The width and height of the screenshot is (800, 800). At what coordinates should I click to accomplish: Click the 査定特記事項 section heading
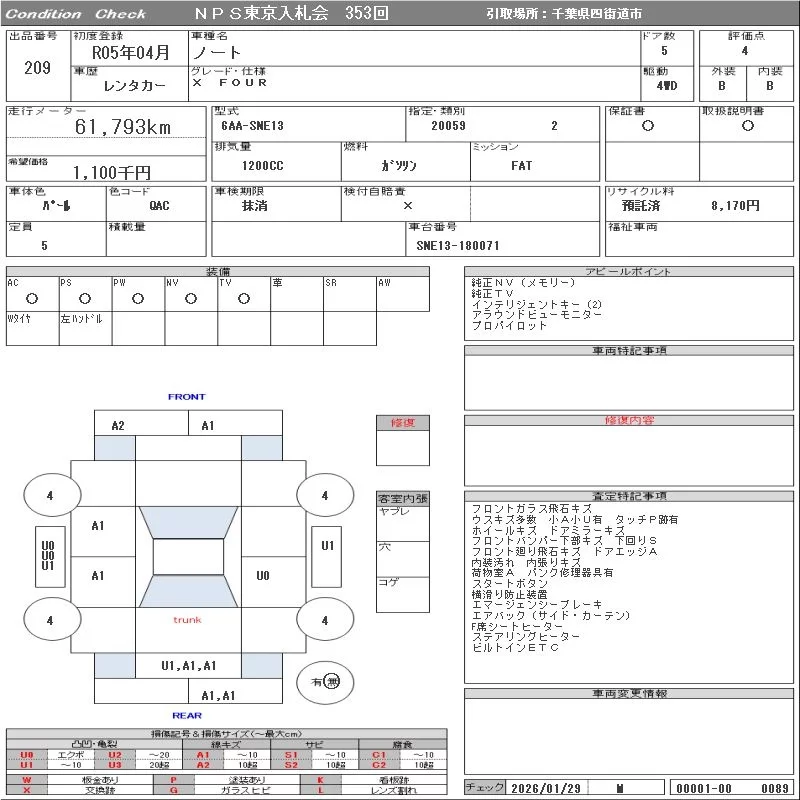629,496
